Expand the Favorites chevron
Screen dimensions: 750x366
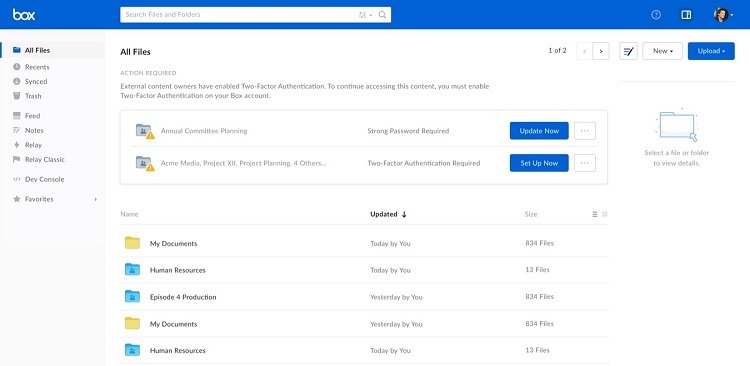point(95,199)
